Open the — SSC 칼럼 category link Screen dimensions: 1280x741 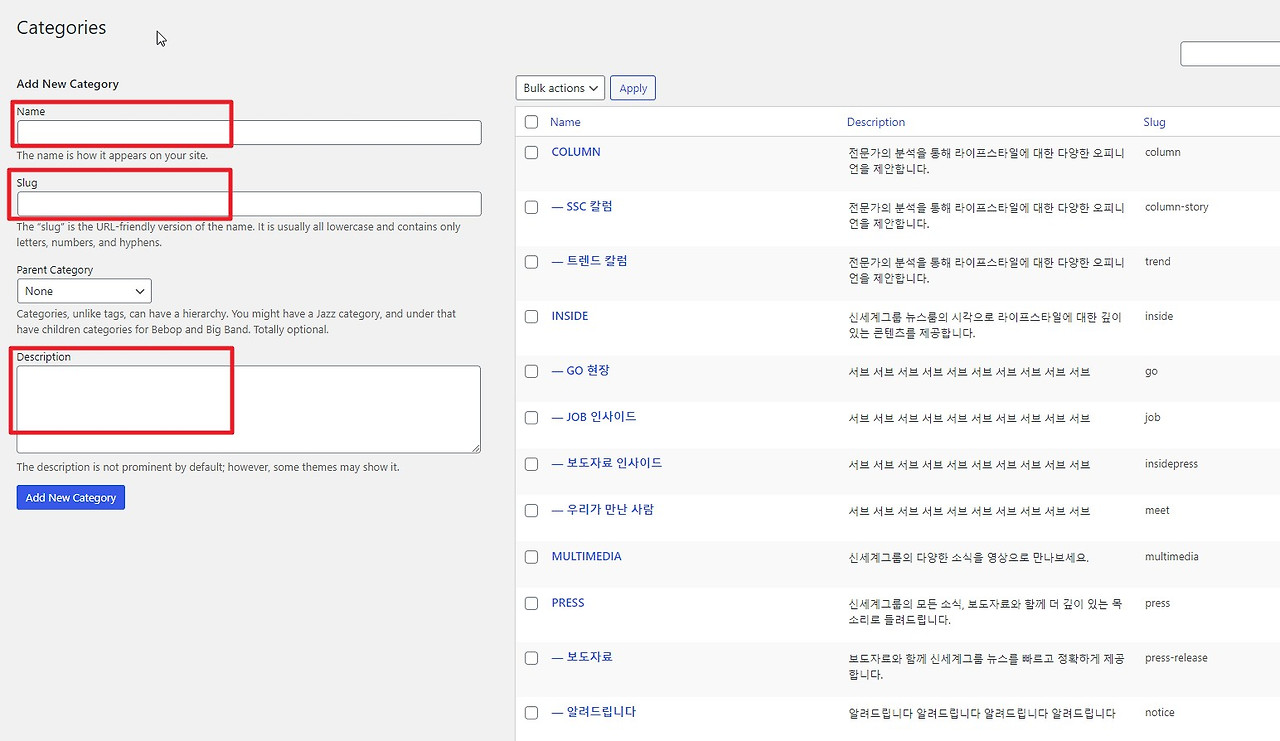[x=582, y=206]
